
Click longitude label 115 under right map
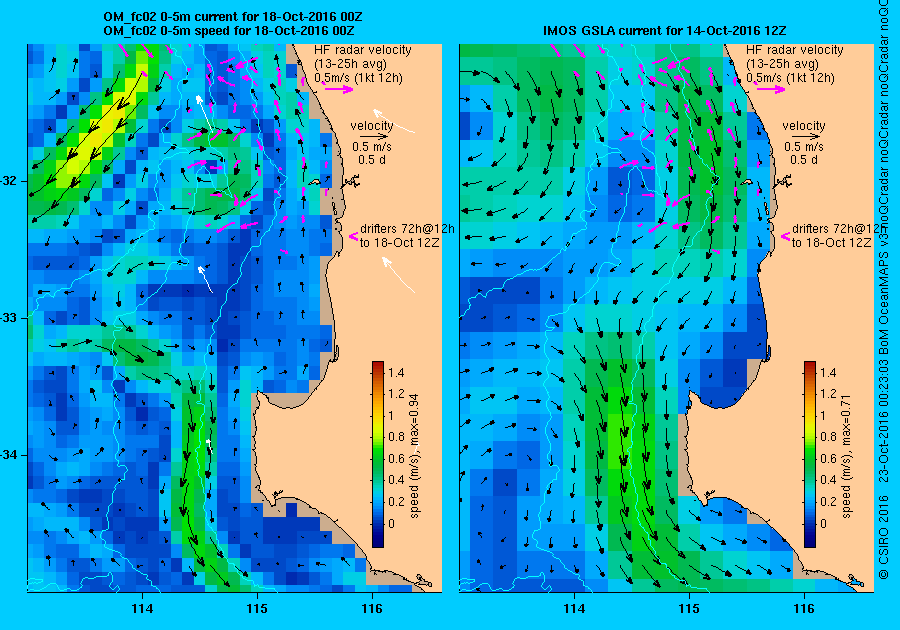click(689, 609)
